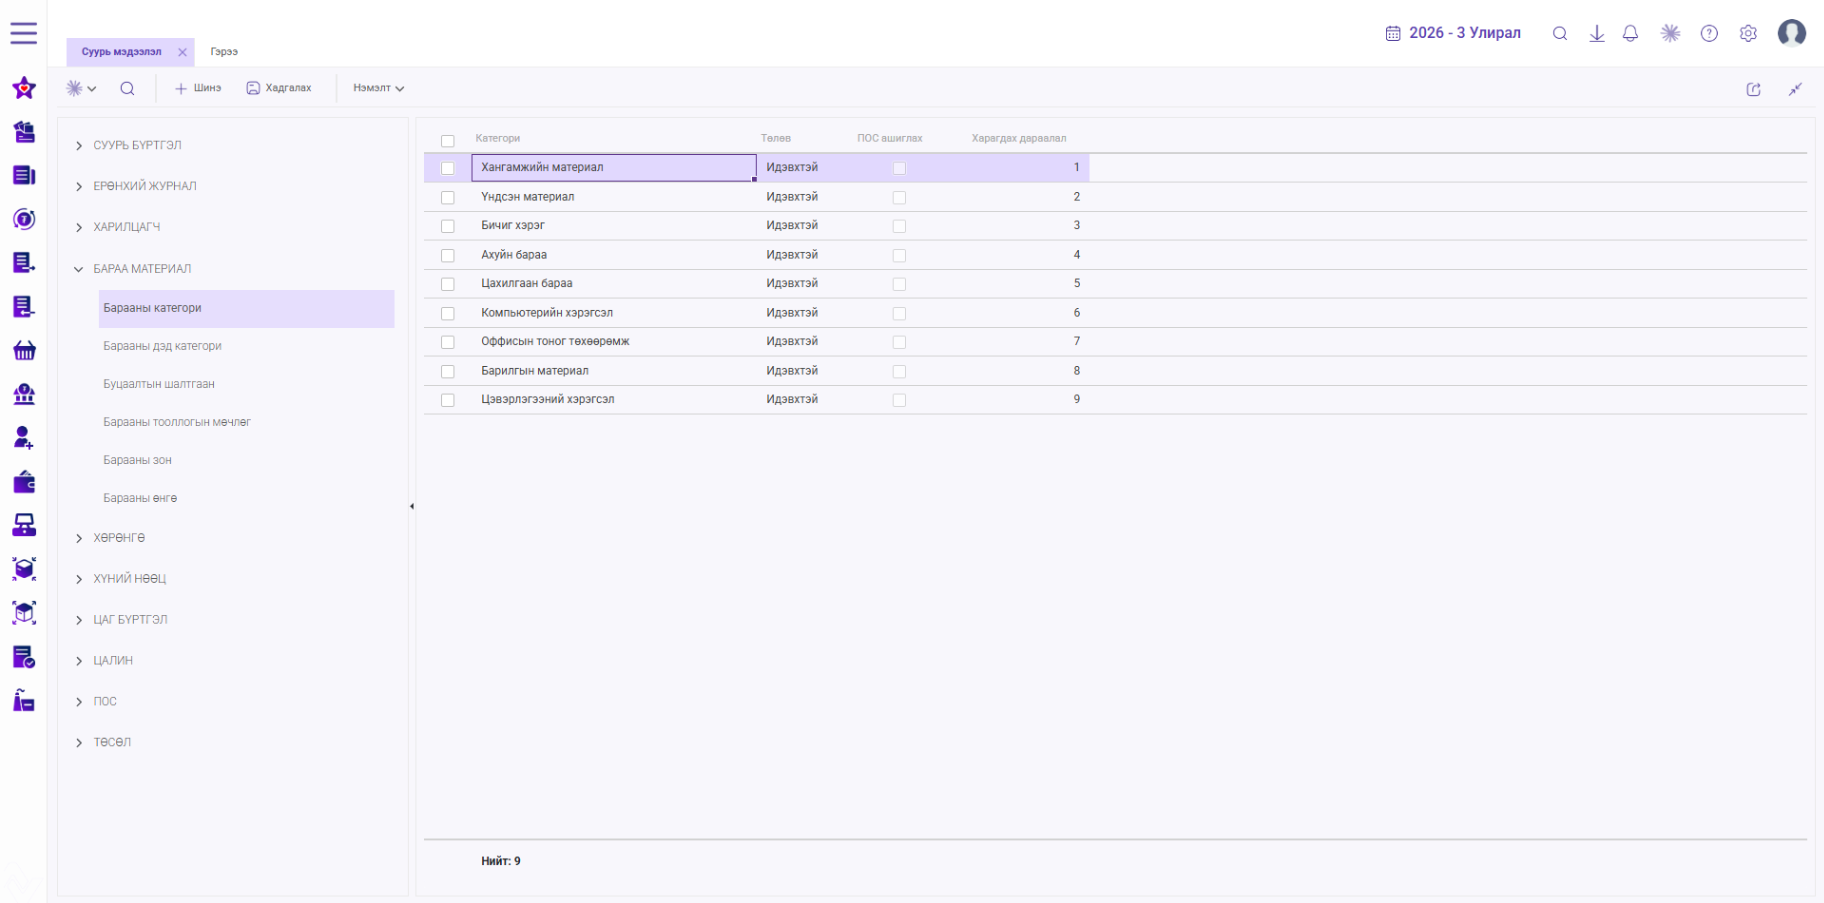Click the Хадгалах save button
The width and height of the screenshot is (1824, 903).
pos(279,88)
